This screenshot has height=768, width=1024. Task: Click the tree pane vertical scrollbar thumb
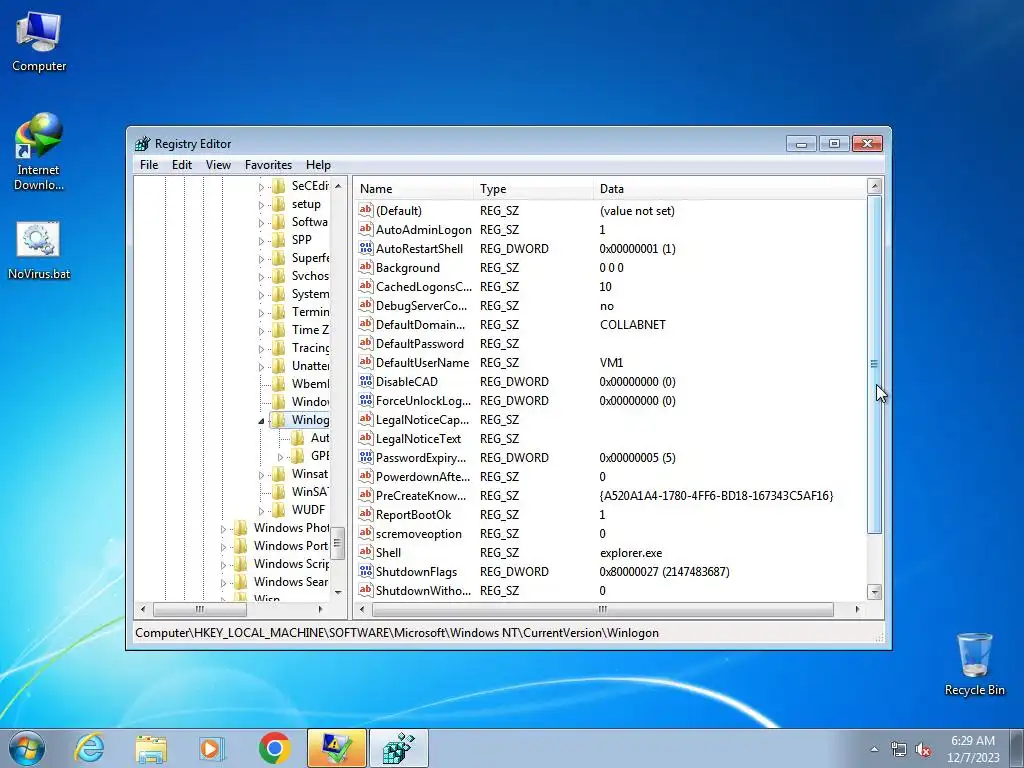point(338,543)
